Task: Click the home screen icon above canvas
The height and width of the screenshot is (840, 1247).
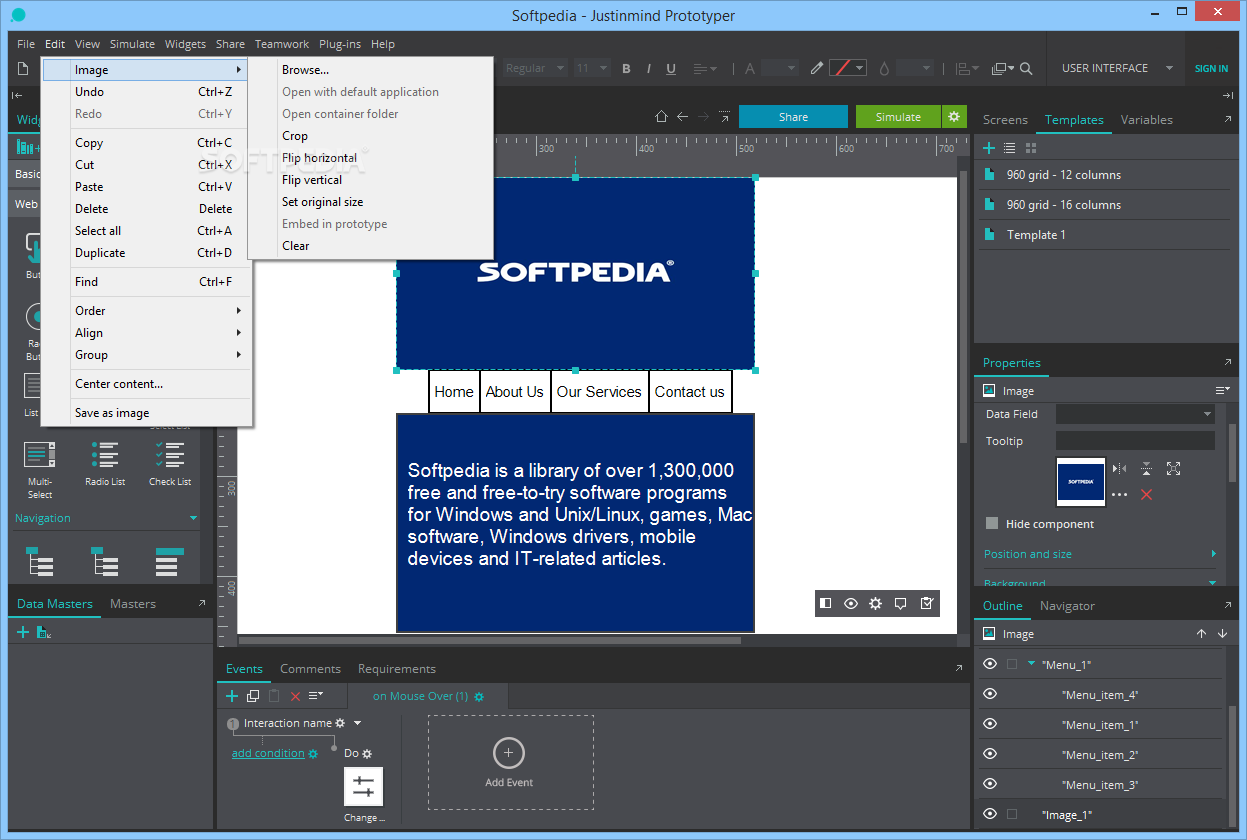Action: tap(661, 117)
